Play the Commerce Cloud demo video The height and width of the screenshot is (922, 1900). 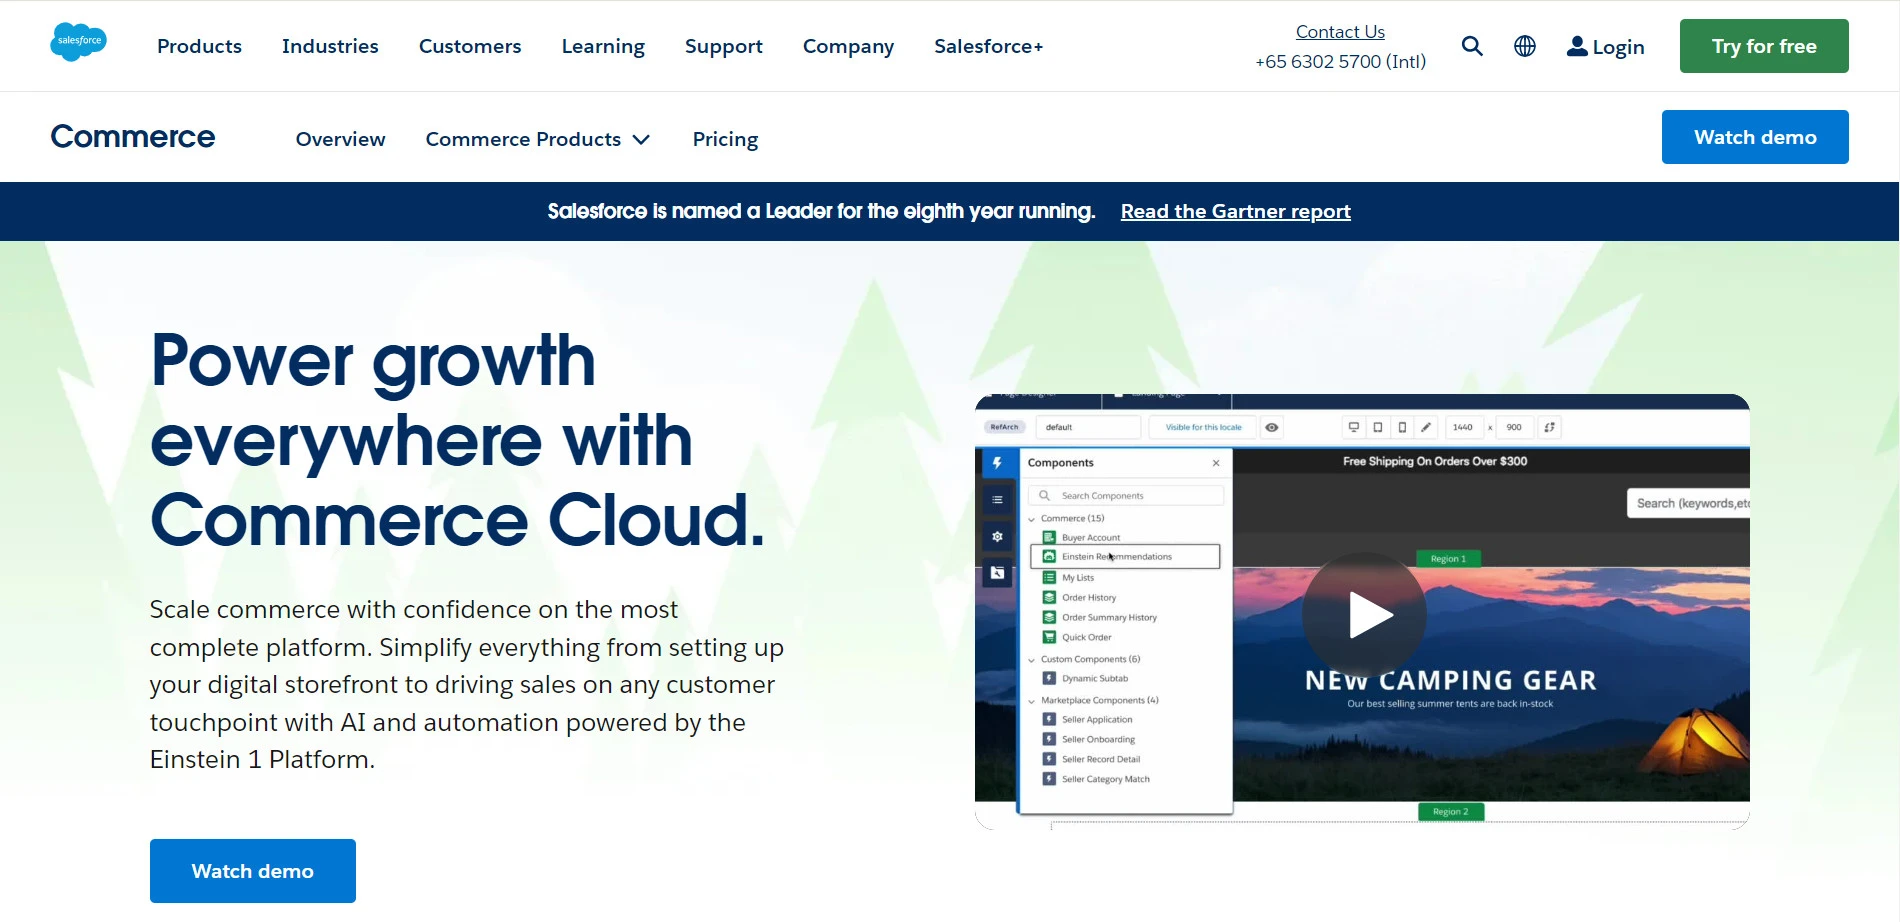point(1365,614)
